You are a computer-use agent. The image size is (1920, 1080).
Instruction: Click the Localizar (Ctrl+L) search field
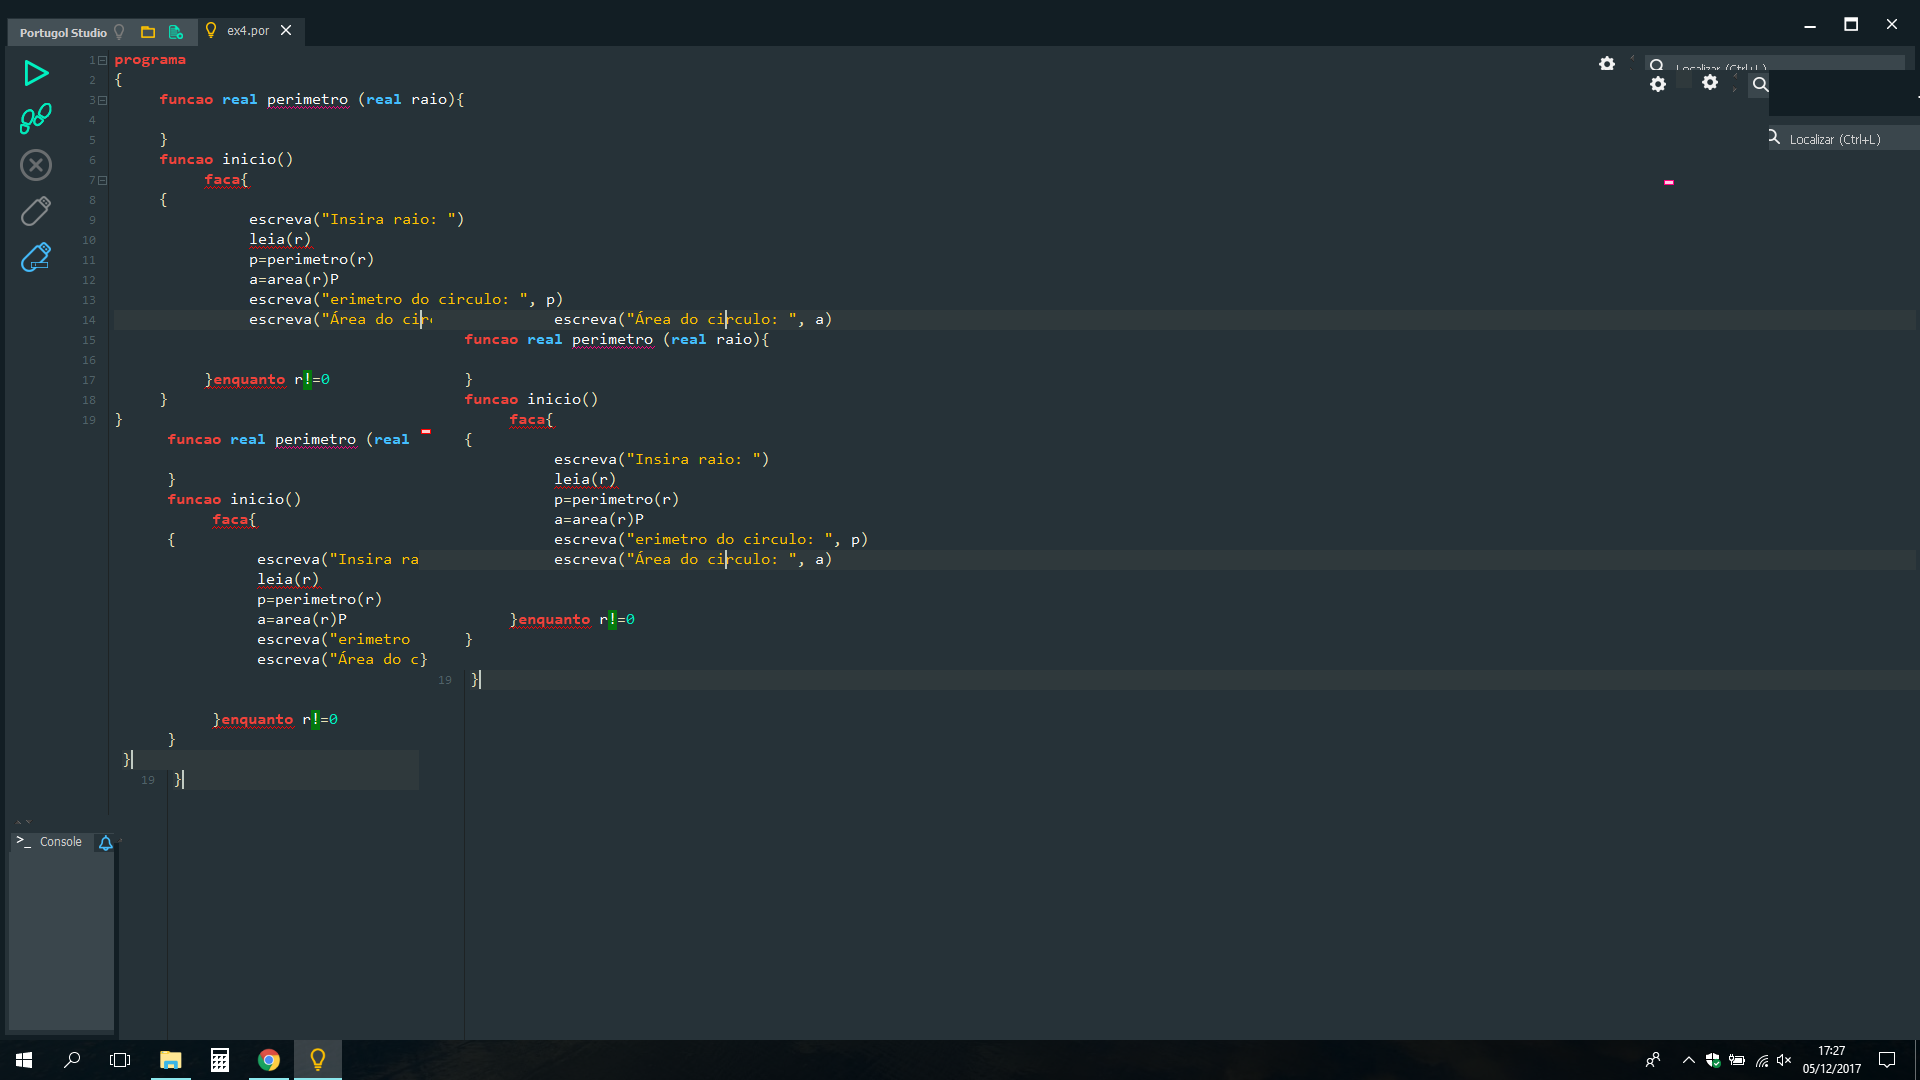pyautogui.click(x=1834, y=140)
